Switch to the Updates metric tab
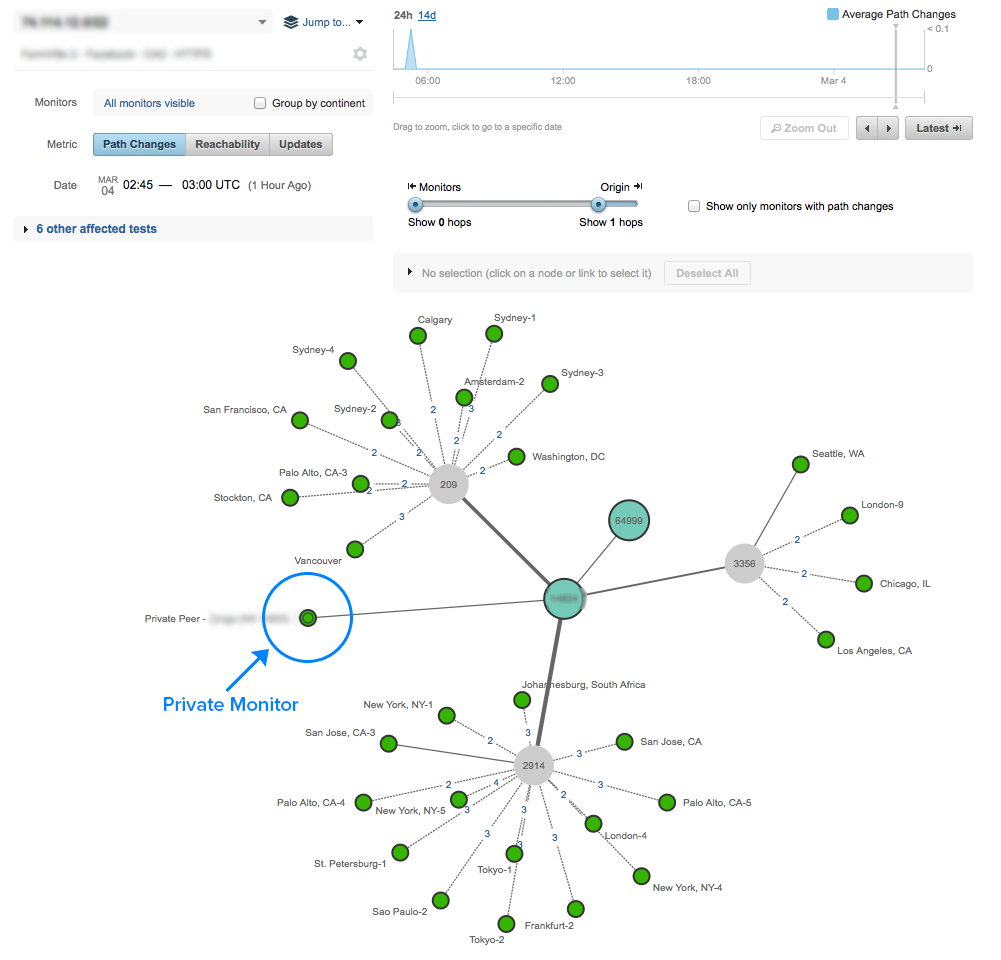The height and width of the screenshot is (960, 1001). (300, 144)
